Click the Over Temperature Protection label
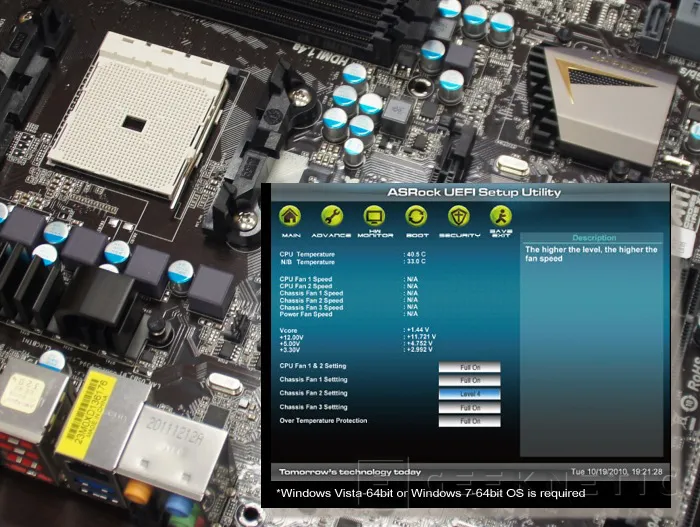Viewport: 700px width, 527px height. coord(323,420)
